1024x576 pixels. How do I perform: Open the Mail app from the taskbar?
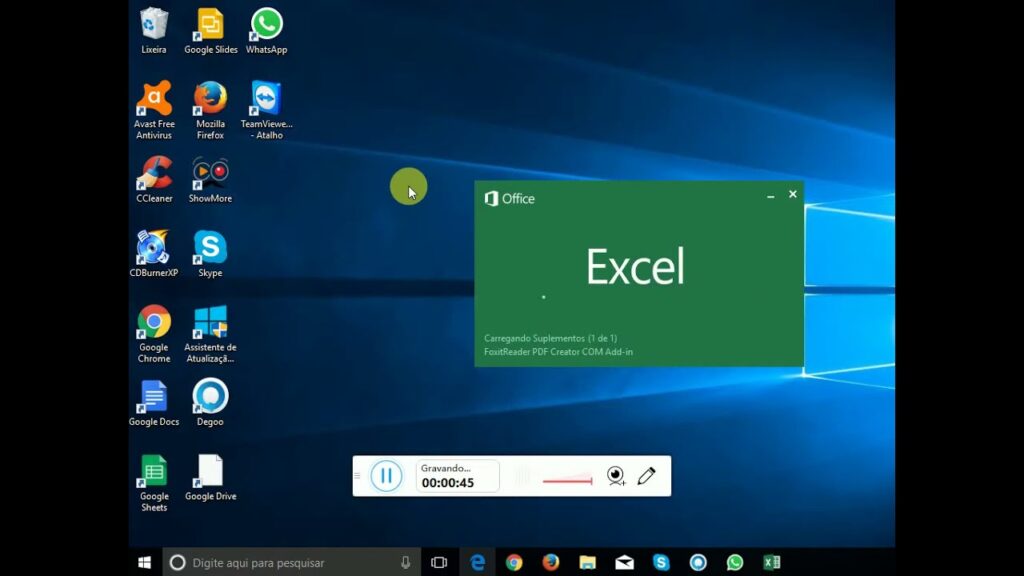pyautogui.click(x=624, y=562)
